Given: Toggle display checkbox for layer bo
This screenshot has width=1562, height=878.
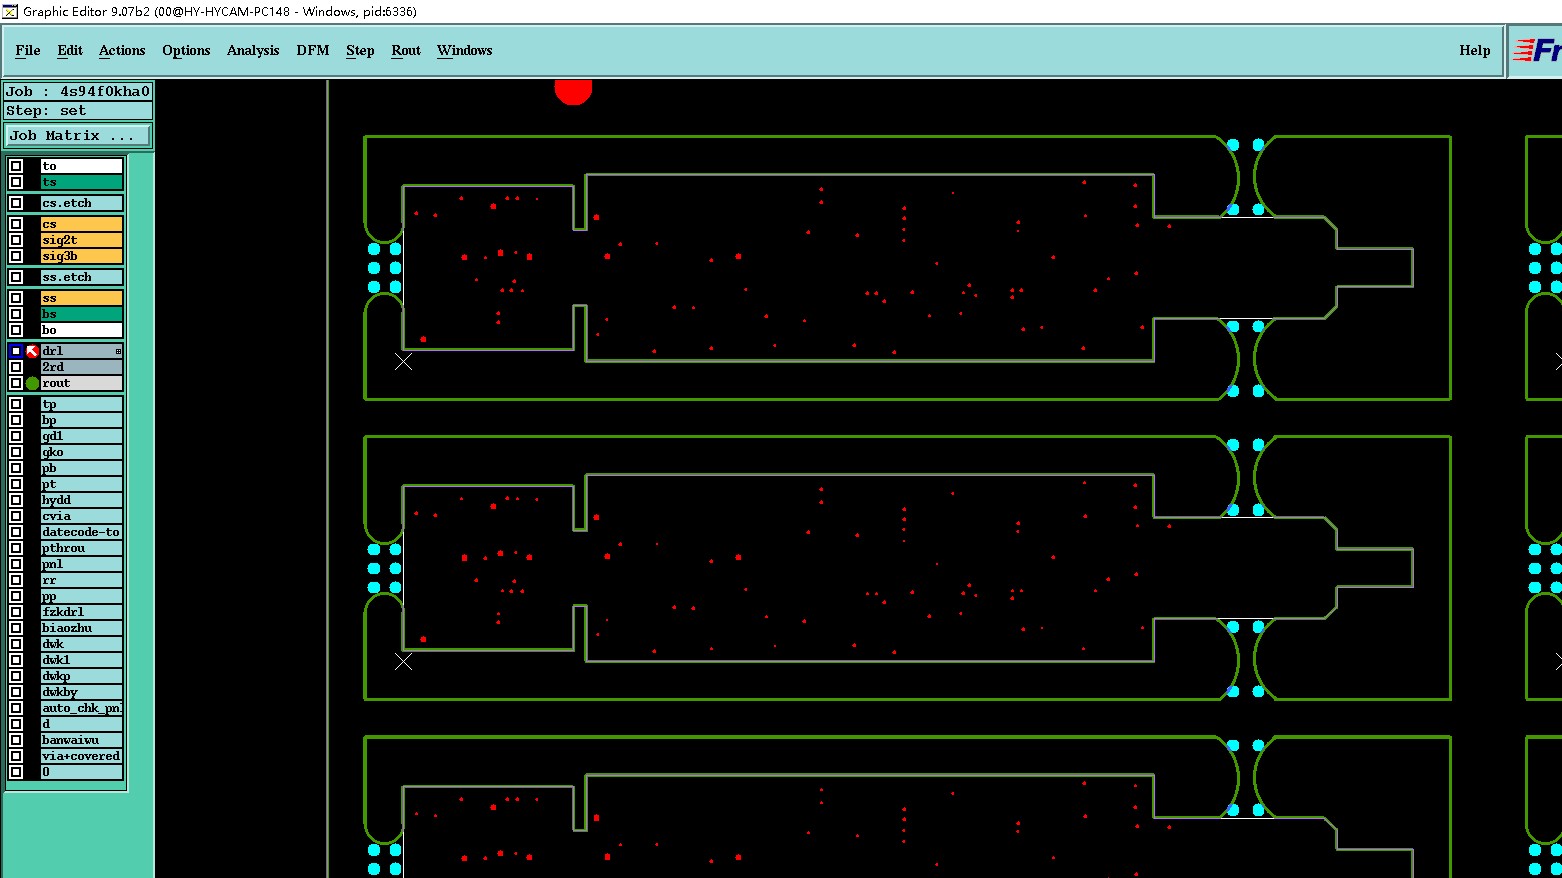Looking at the screenshot, I should [x=16, y=330].
